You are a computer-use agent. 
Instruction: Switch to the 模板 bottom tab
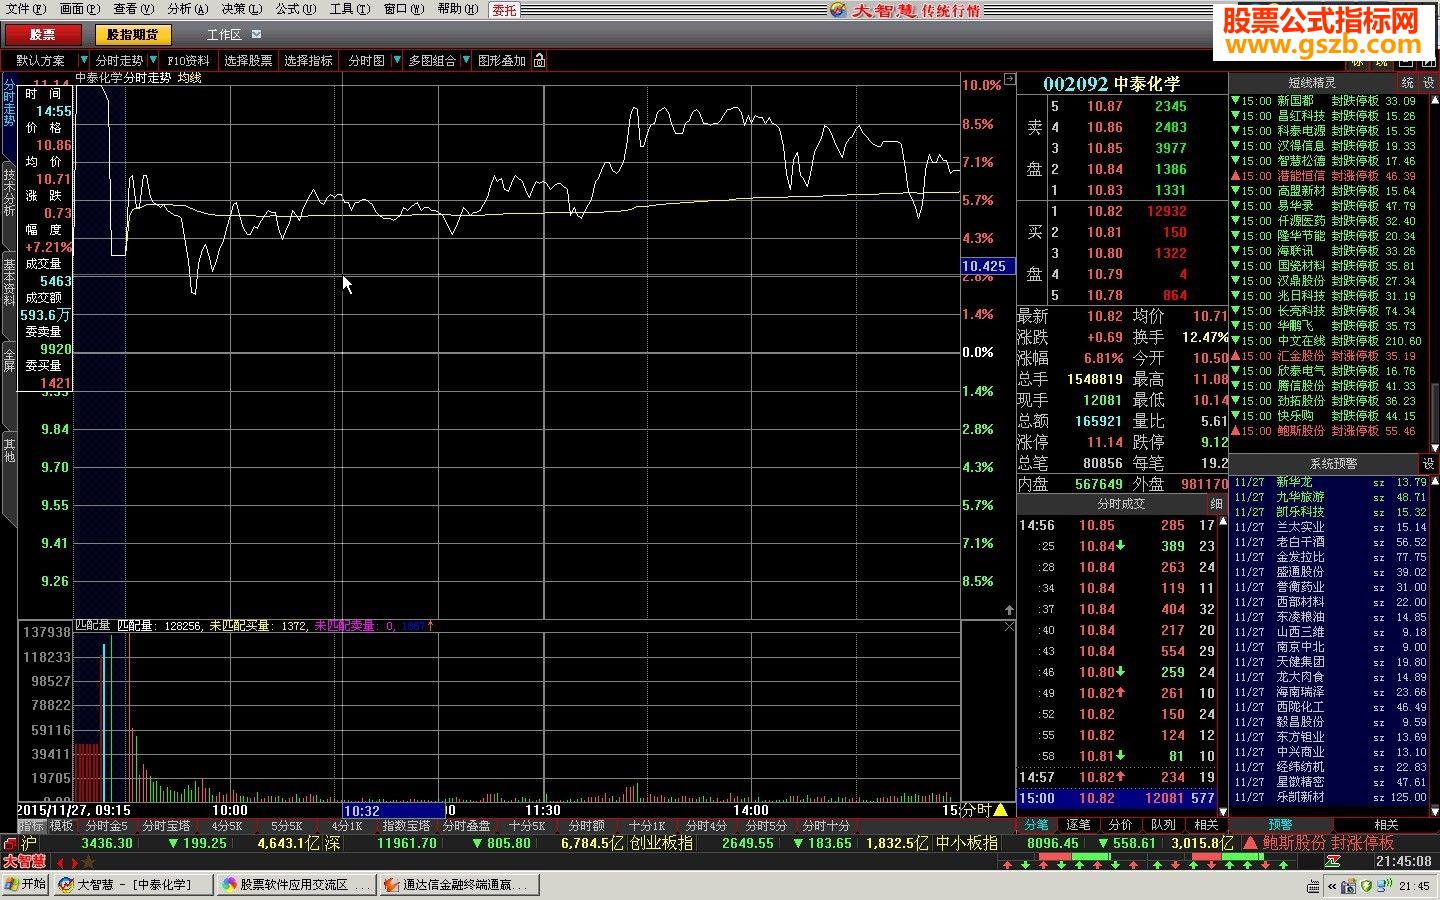coord(61,826)
